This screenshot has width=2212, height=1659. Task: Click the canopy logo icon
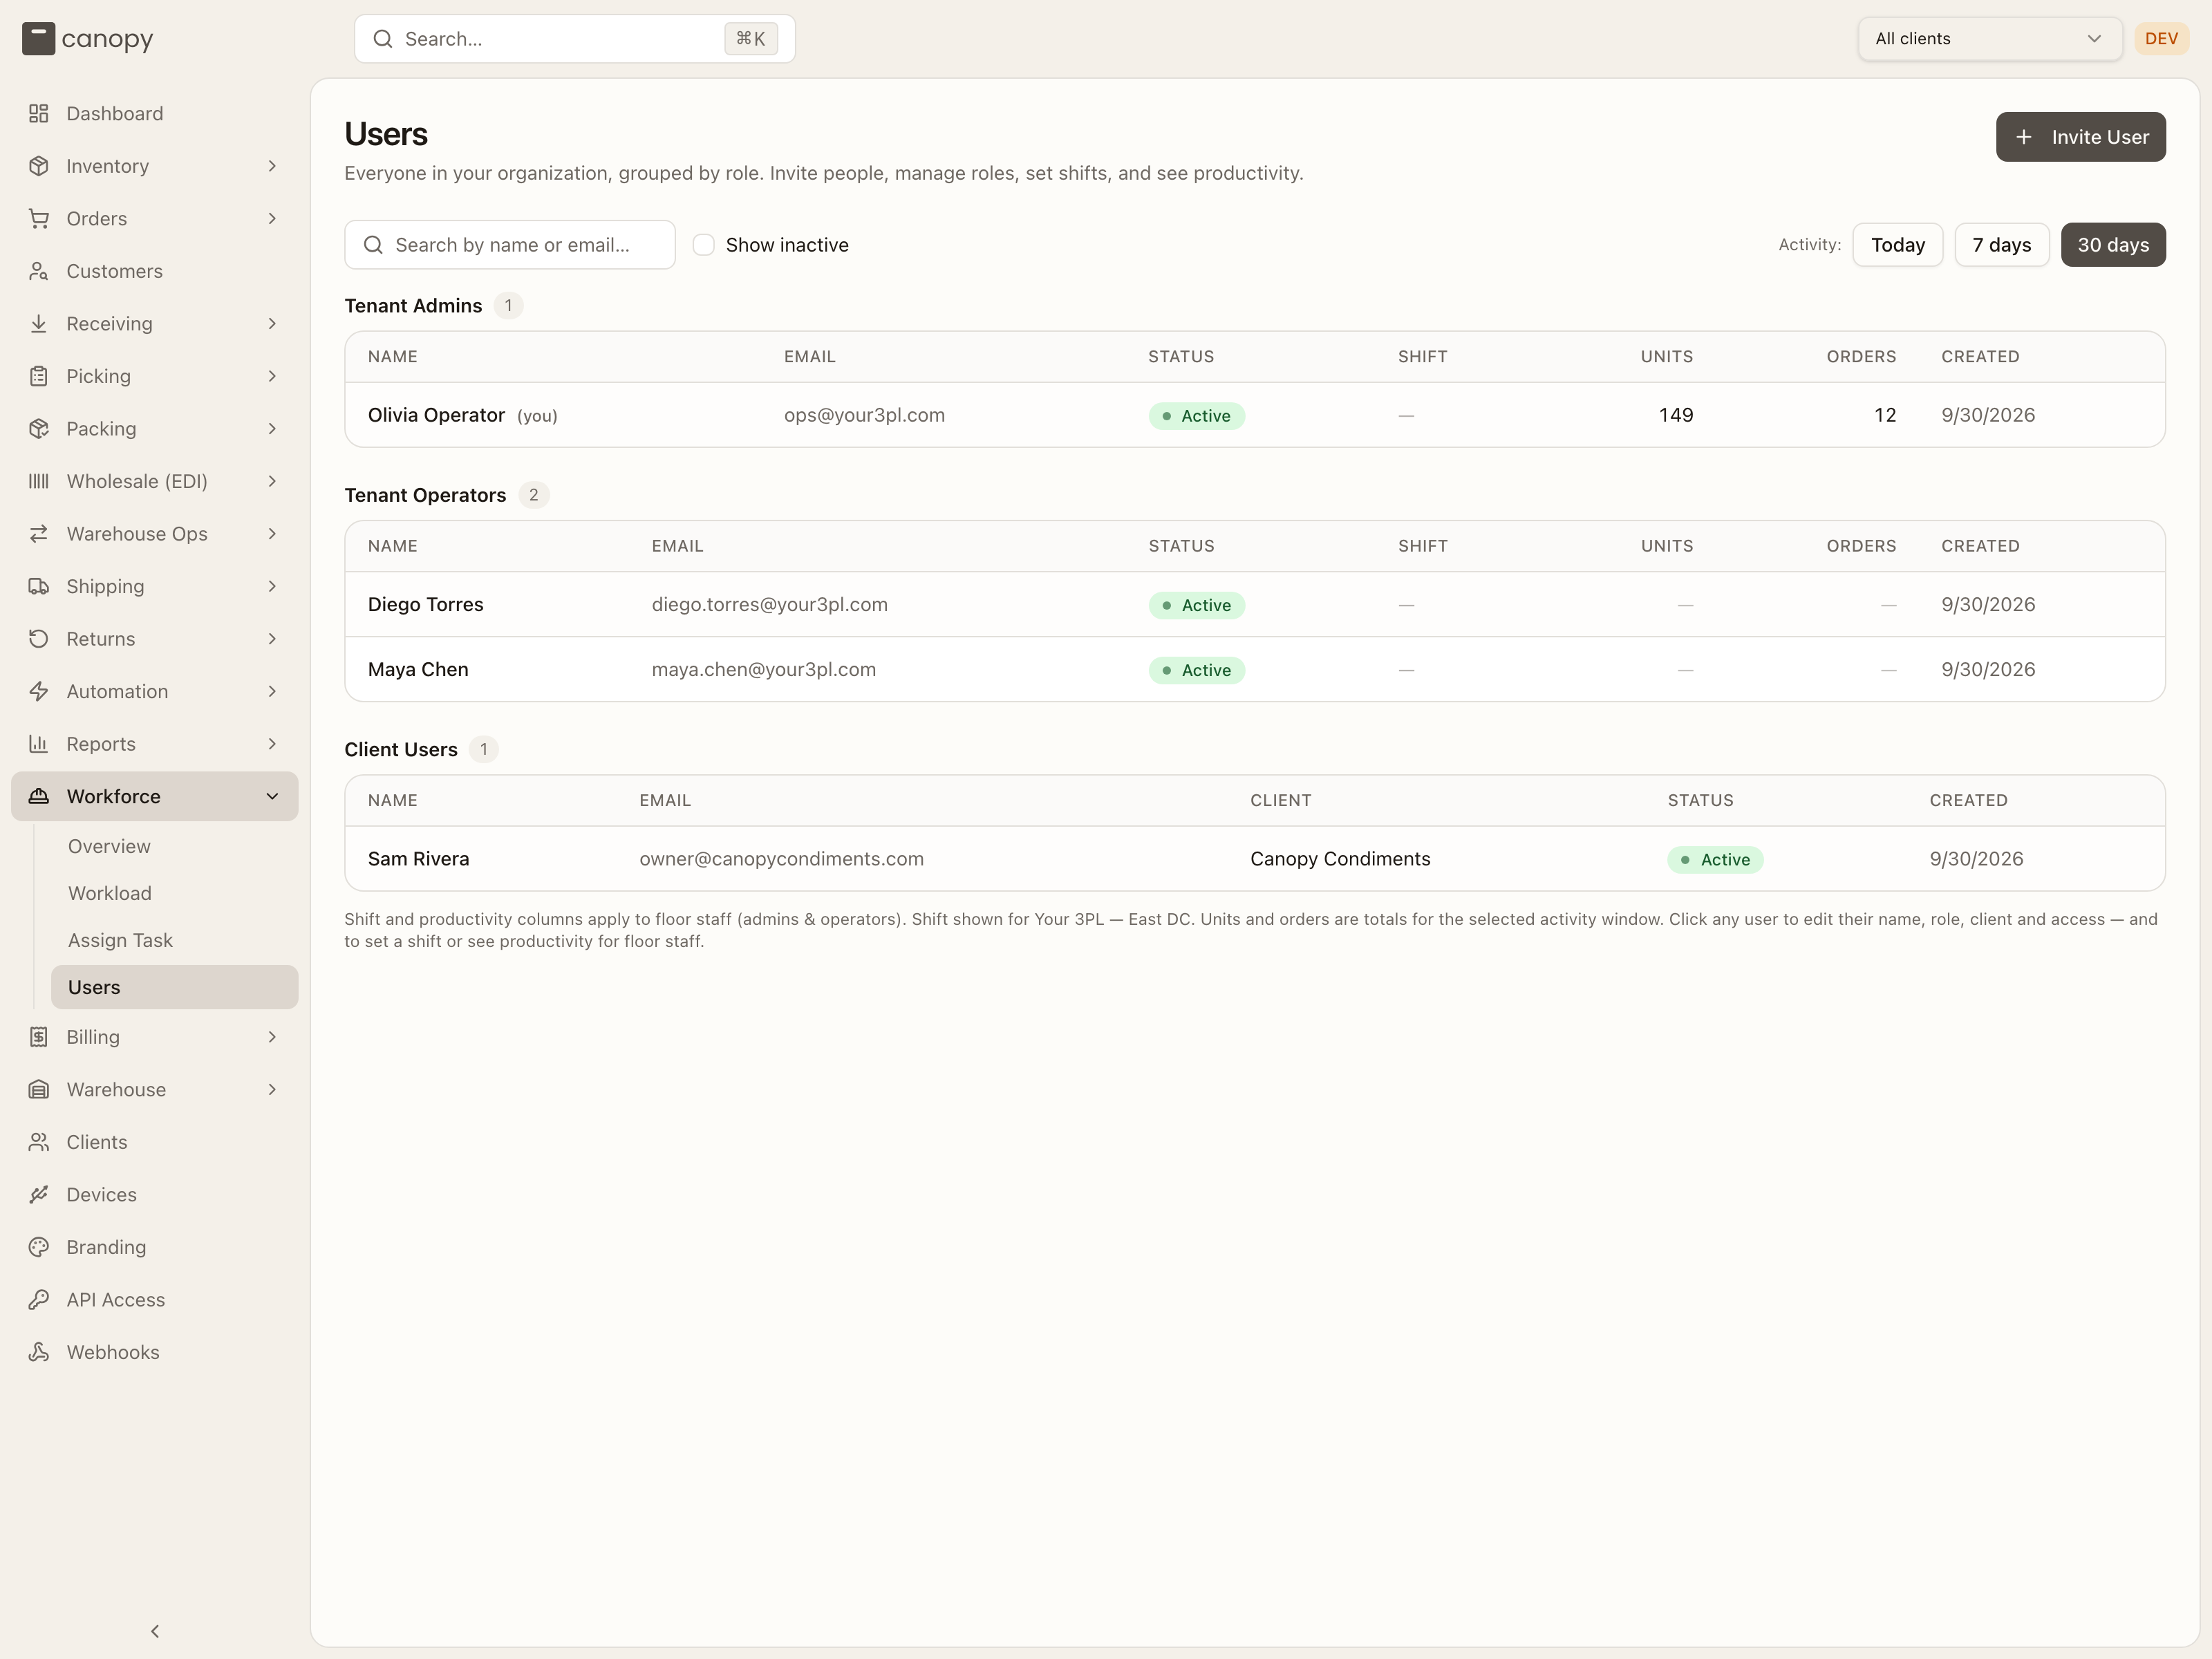(39, 39)
